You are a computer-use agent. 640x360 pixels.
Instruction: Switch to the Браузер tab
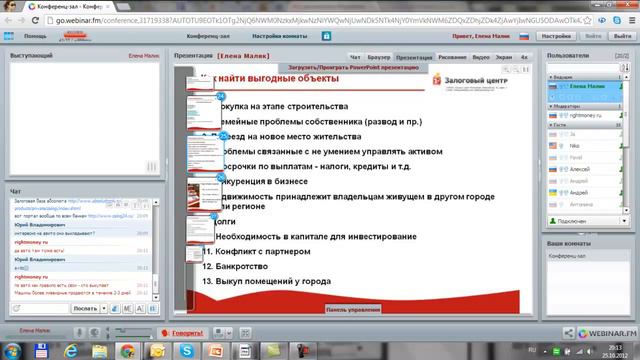point(378,57)
